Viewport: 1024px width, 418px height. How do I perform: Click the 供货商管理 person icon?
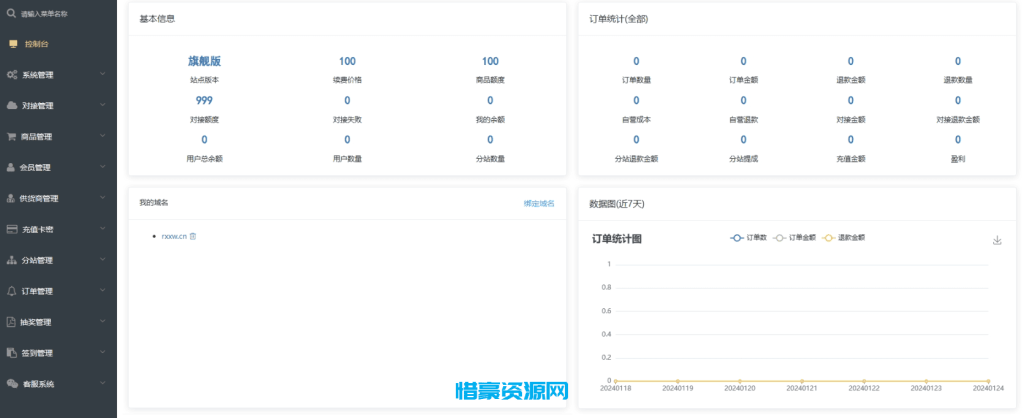click(11, 199)
